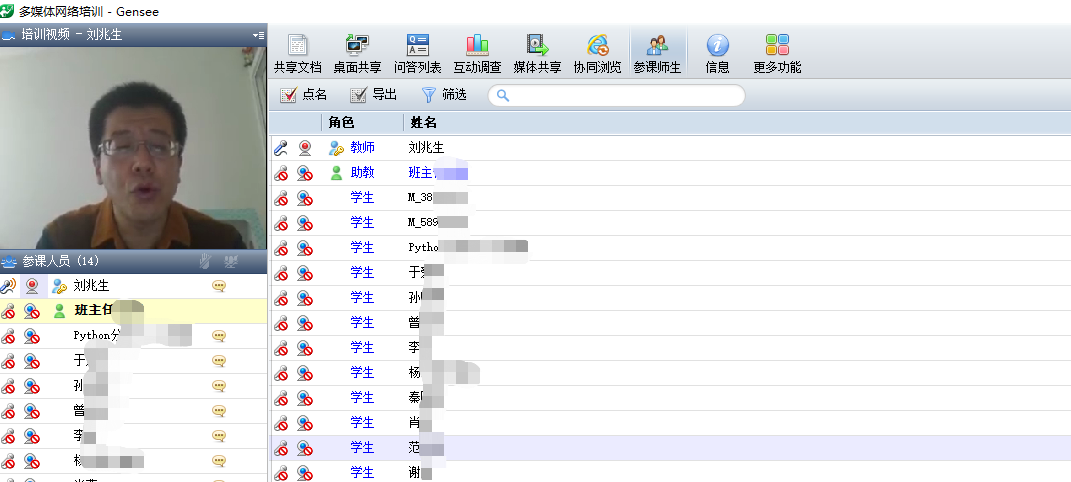Viewport: 1071px width, 482px height.
Task: Select the student row starting with 范
Action: point(670,449)
